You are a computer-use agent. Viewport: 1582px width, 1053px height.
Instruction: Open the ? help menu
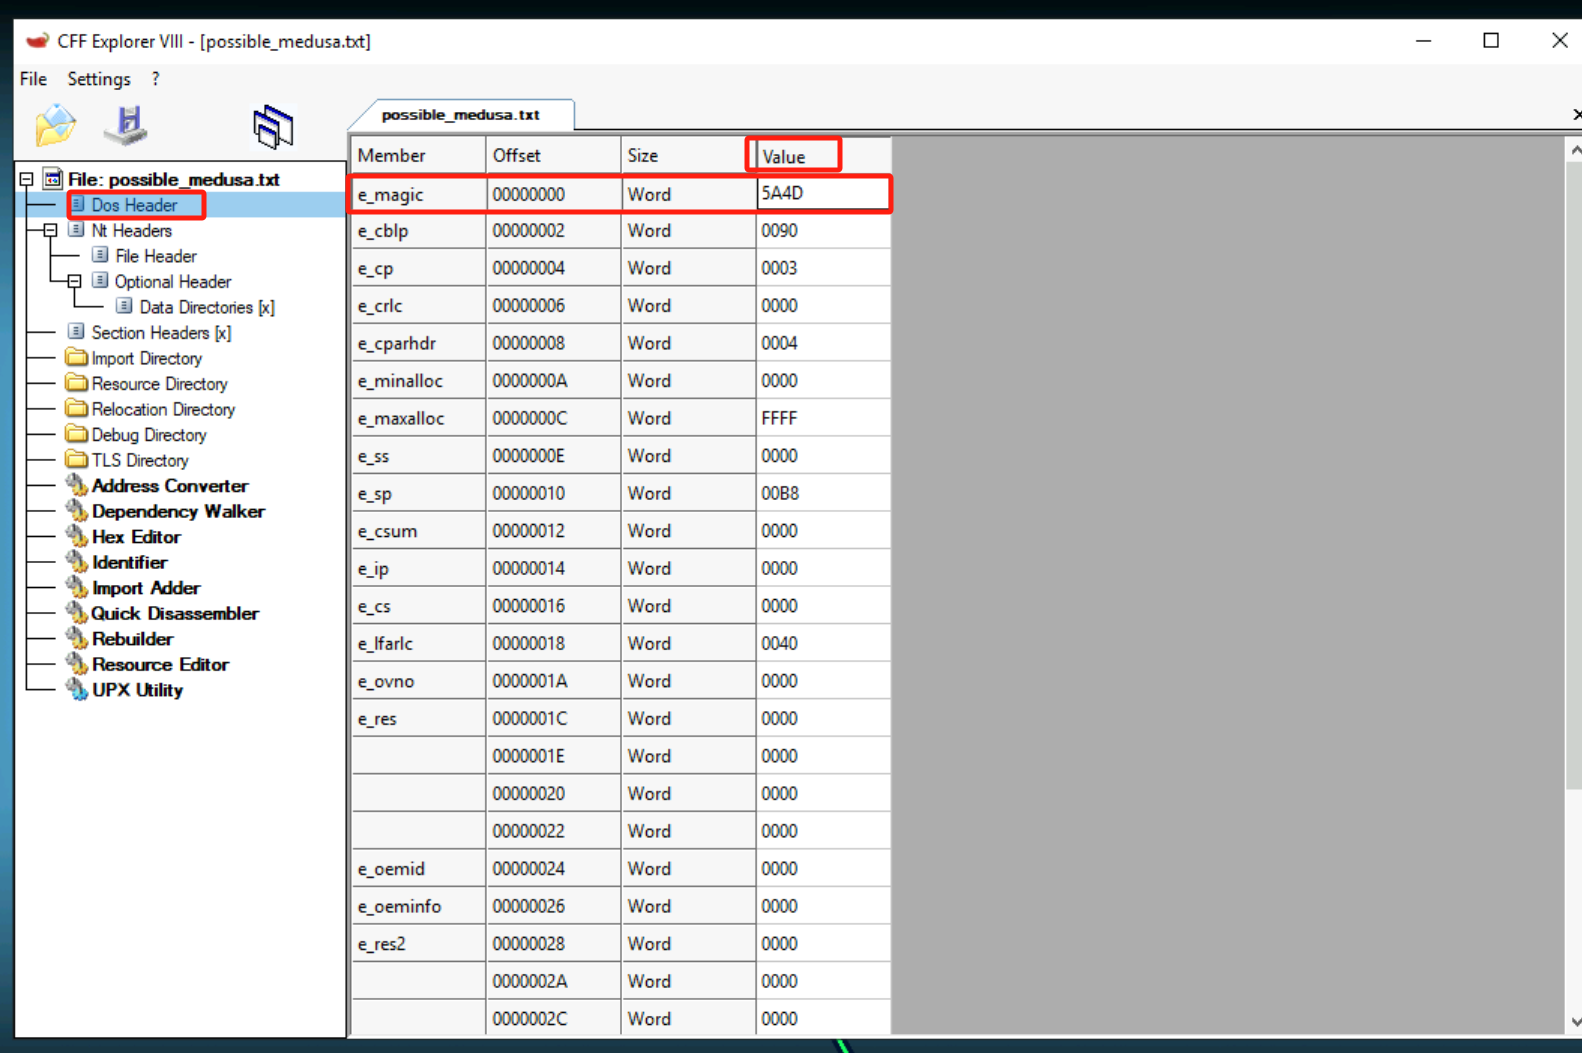pyautogui.click(x=155, y=79)
